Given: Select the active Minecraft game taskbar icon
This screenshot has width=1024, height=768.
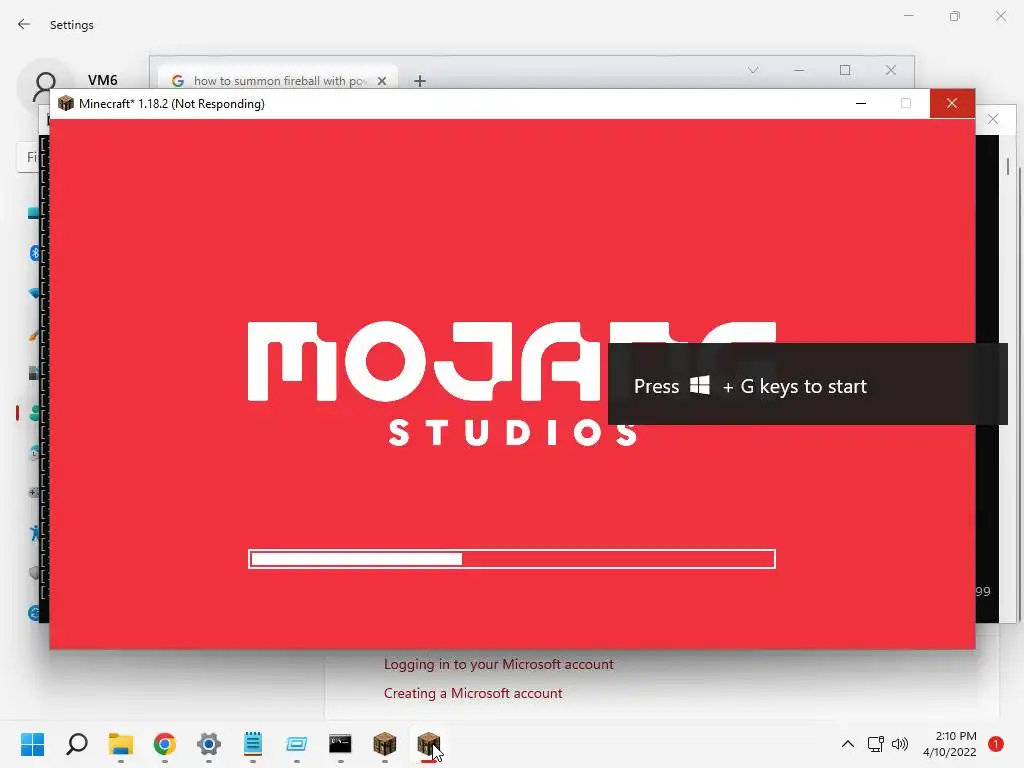Looking at the screenshot, I should click(x=428, y=744).
